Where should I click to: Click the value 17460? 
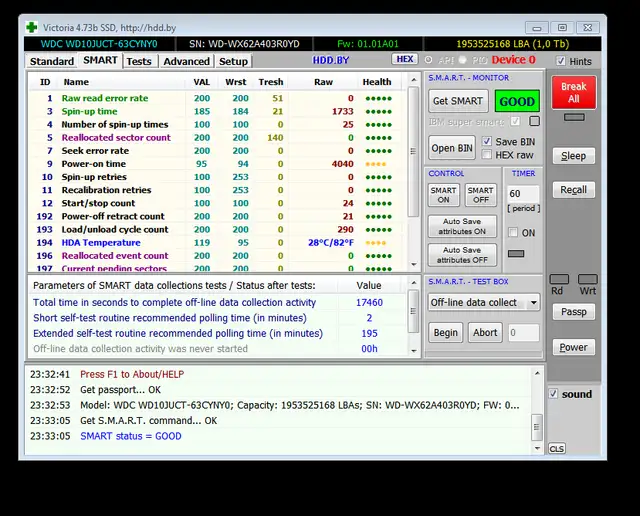tap(369, 302)
